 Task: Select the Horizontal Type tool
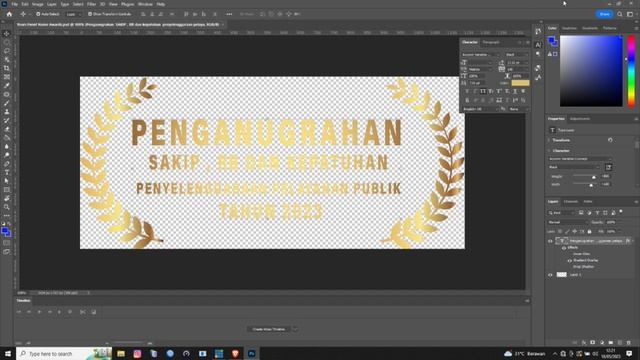tap(7, 173)
